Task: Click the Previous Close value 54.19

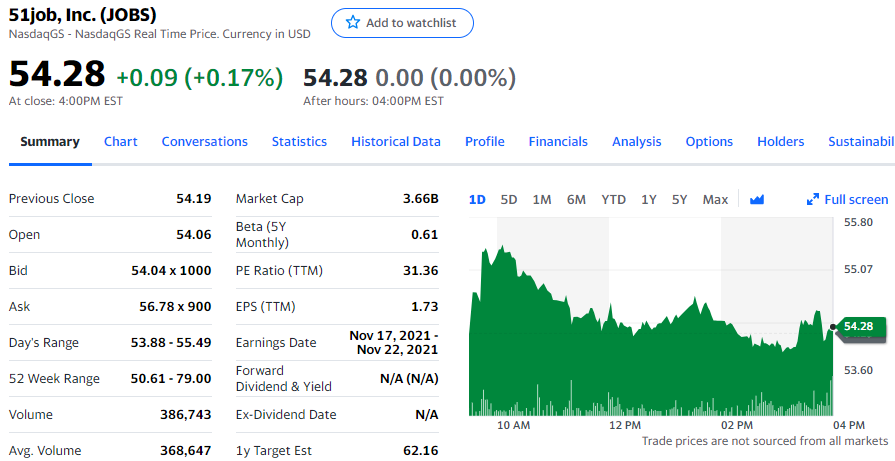Action: pyautogui.click(x=193, y=199)
